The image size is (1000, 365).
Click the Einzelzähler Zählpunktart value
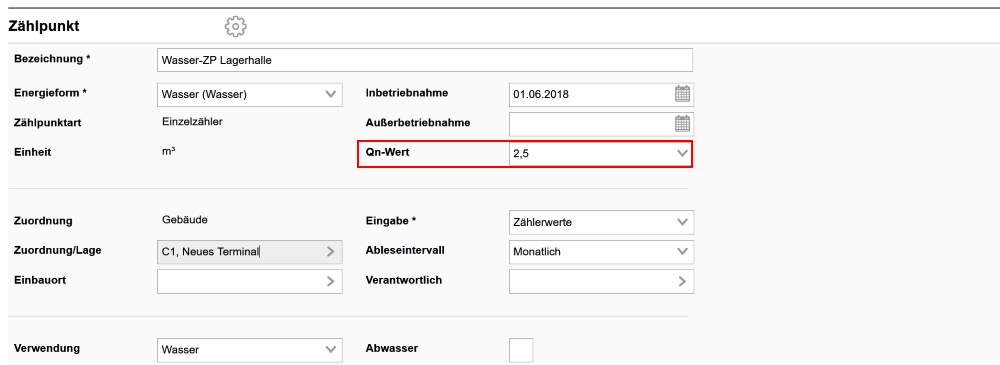(192, 122)
